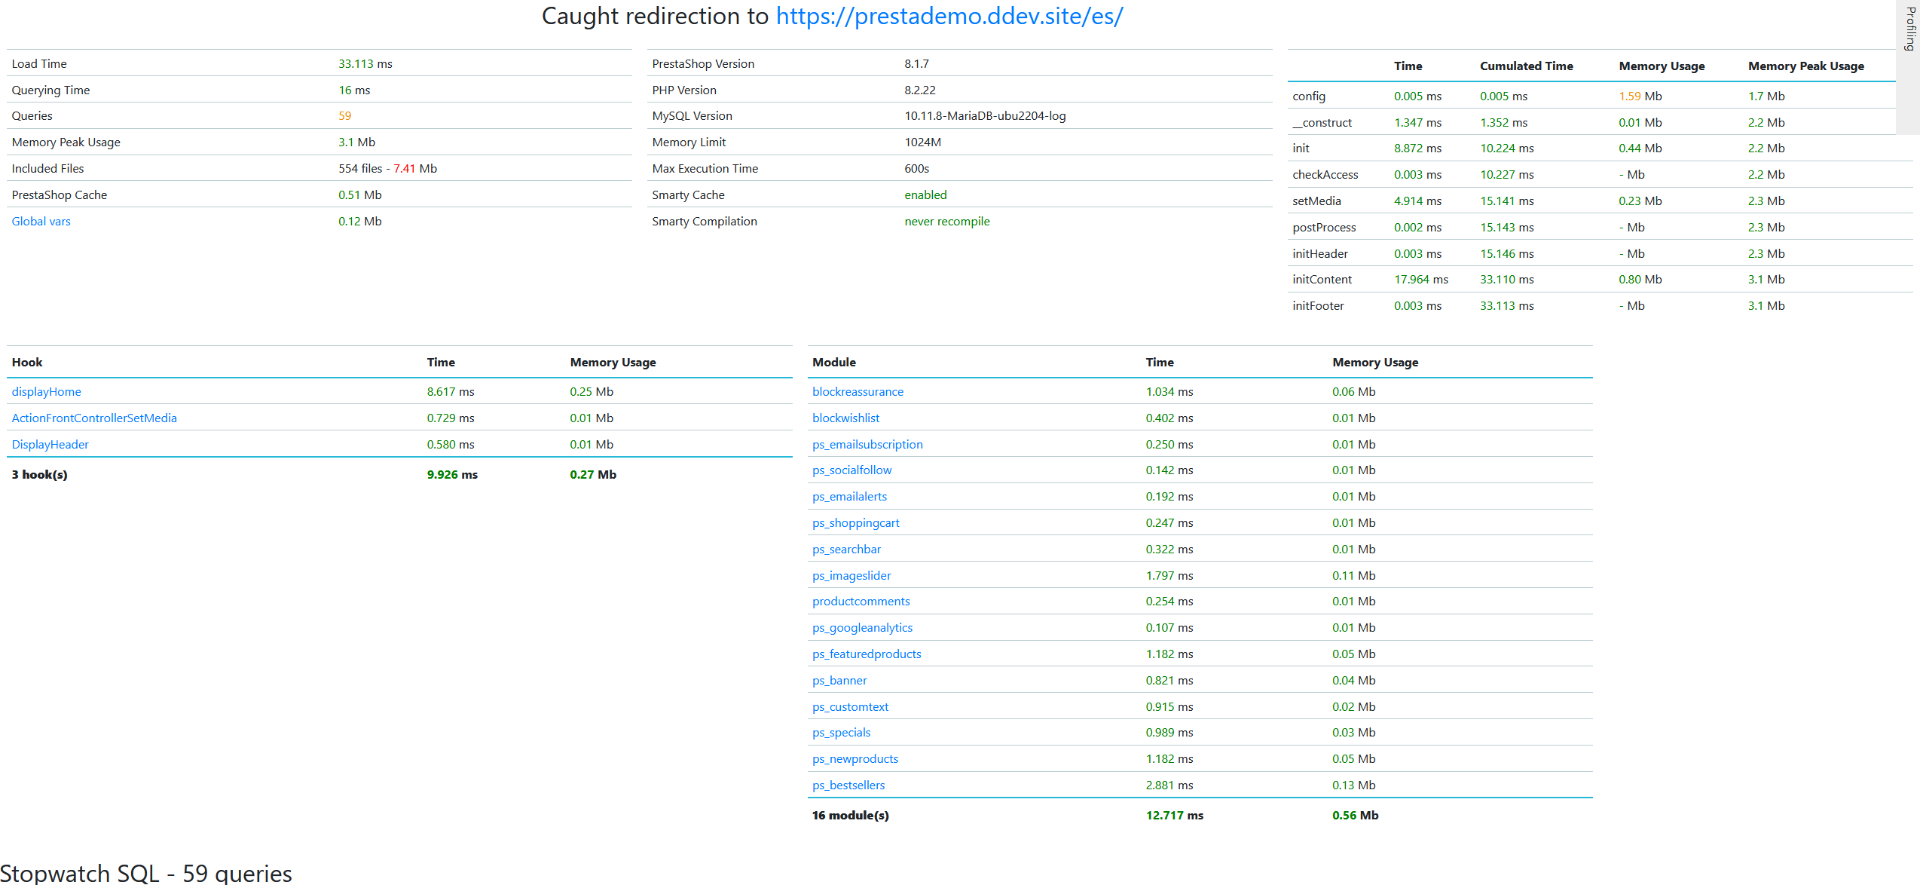Open the ps_emailsubscription module link
1920x885 pixels.
coord(868,444)
